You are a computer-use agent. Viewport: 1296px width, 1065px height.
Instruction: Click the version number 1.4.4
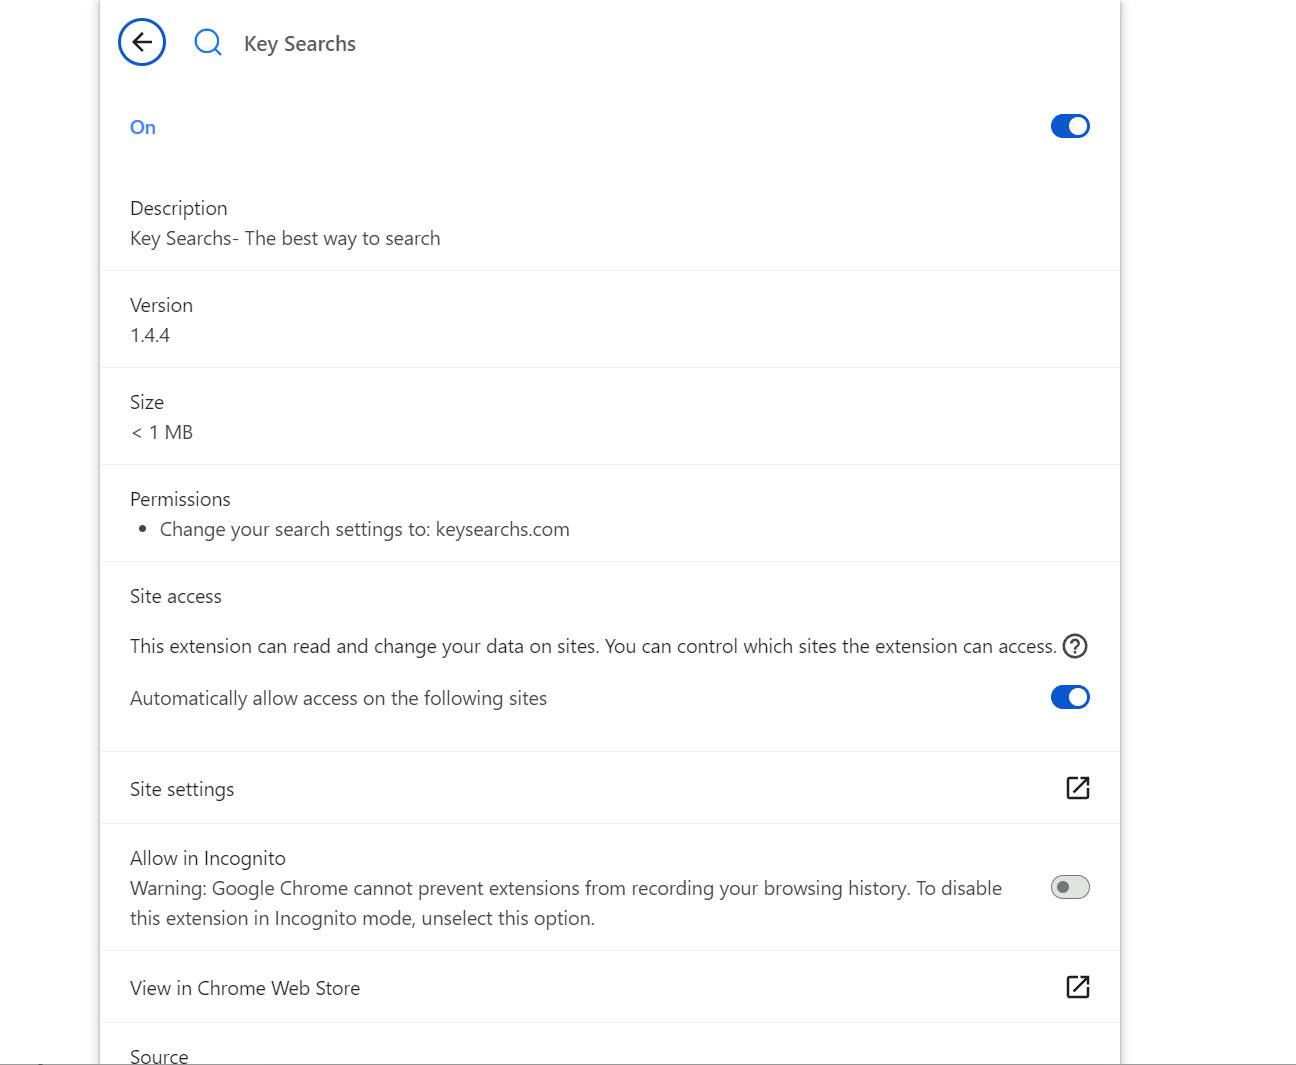(150, 335)
